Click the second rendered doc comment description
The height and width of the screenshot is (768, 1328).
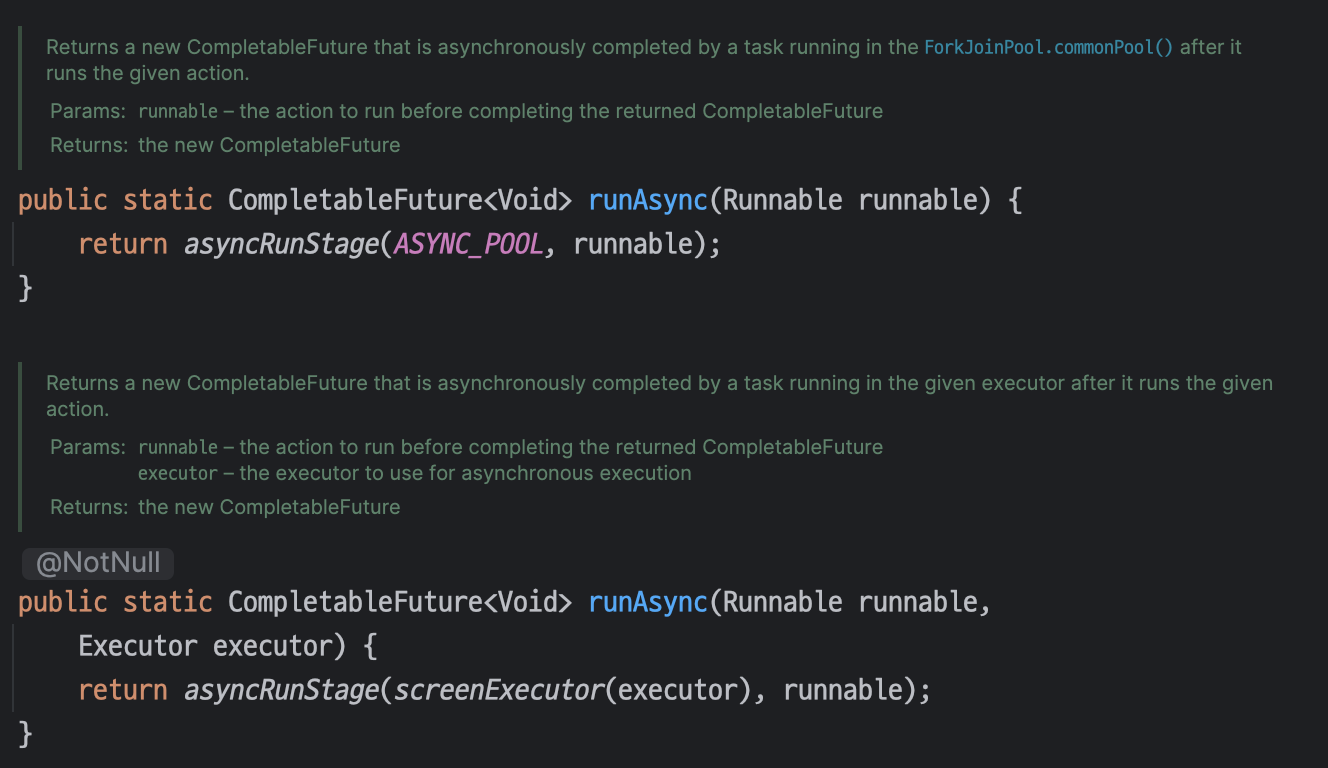tap(659, 396)
